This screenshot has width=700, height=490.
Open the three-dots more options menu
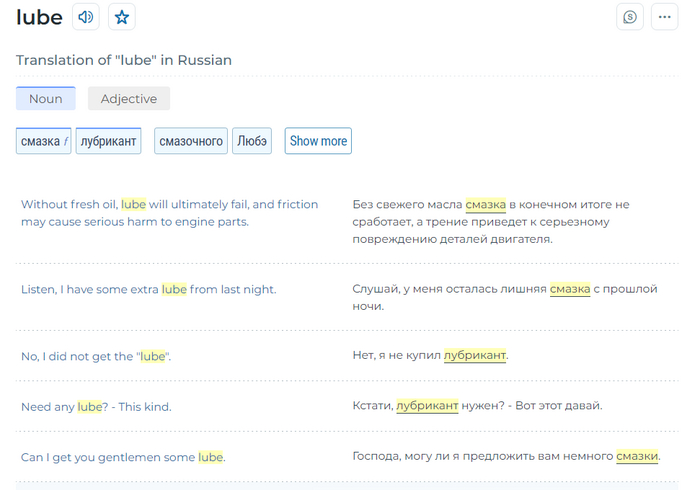[664, 17]
